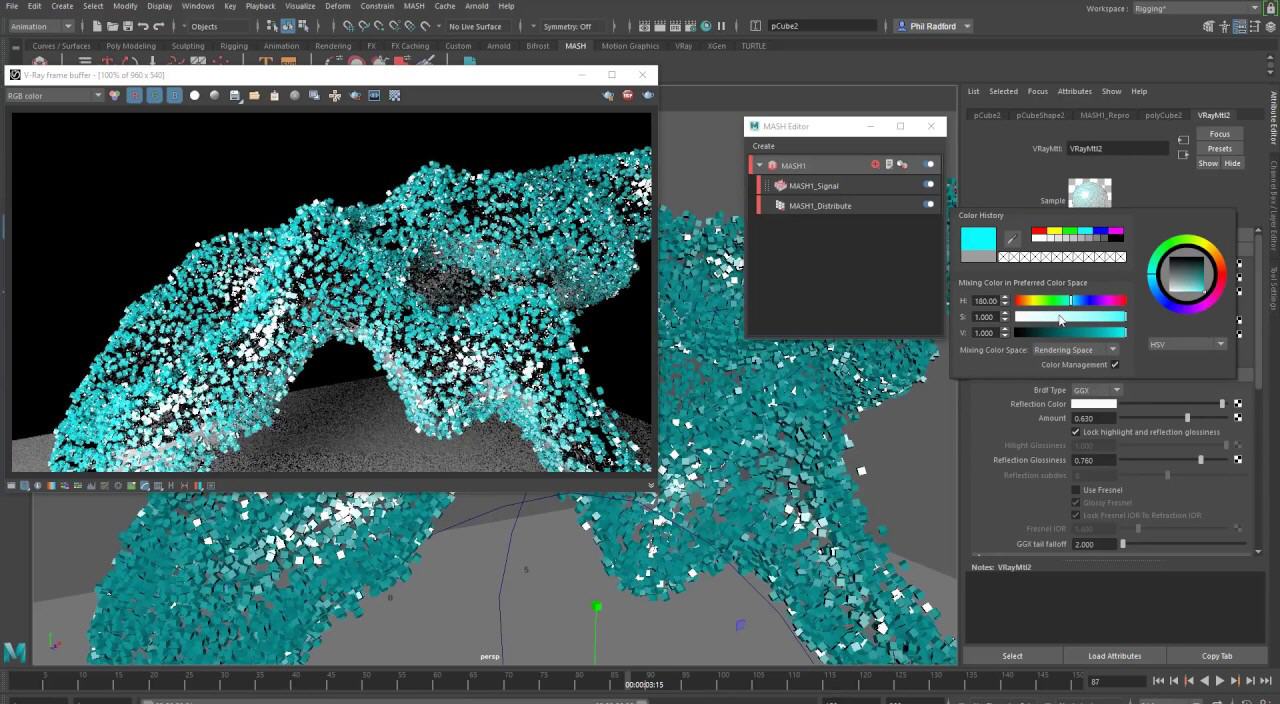Open Phil Radford account dropdown
Image resolution: width=1280 pixels, height=704 pixels.
click(x=933, y=26)
